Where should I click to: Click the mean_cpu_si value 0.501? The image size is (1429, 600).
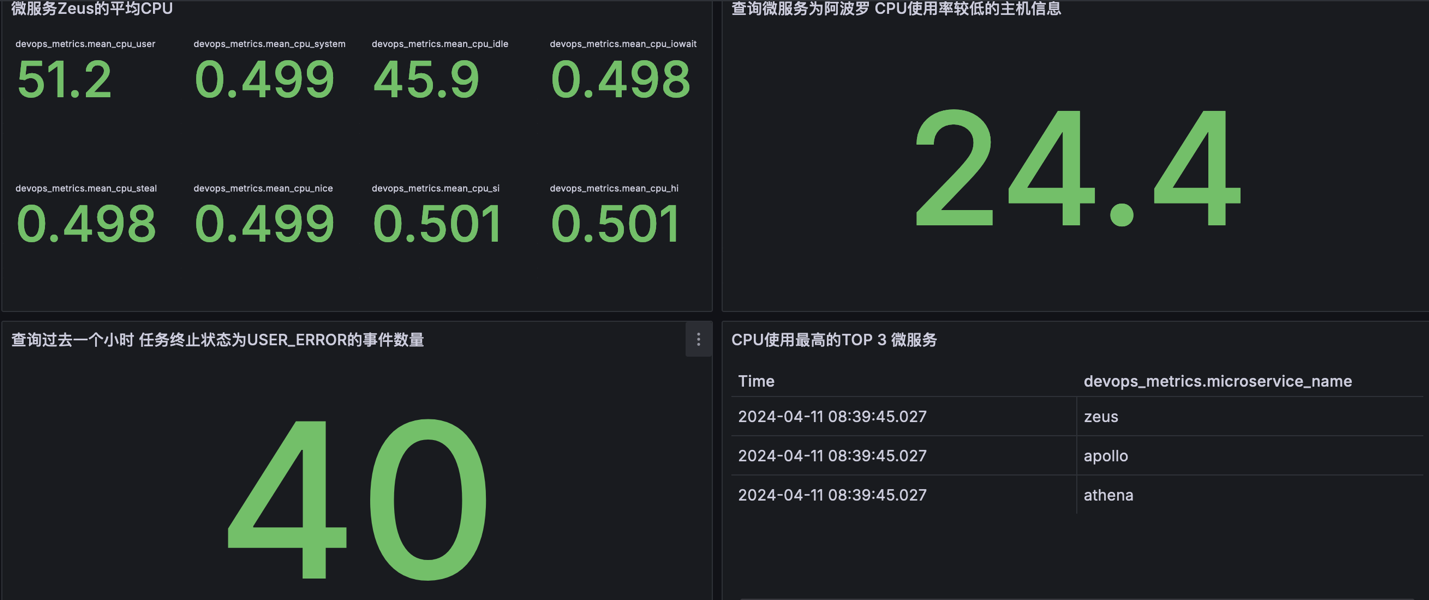(x=437, y=224)
